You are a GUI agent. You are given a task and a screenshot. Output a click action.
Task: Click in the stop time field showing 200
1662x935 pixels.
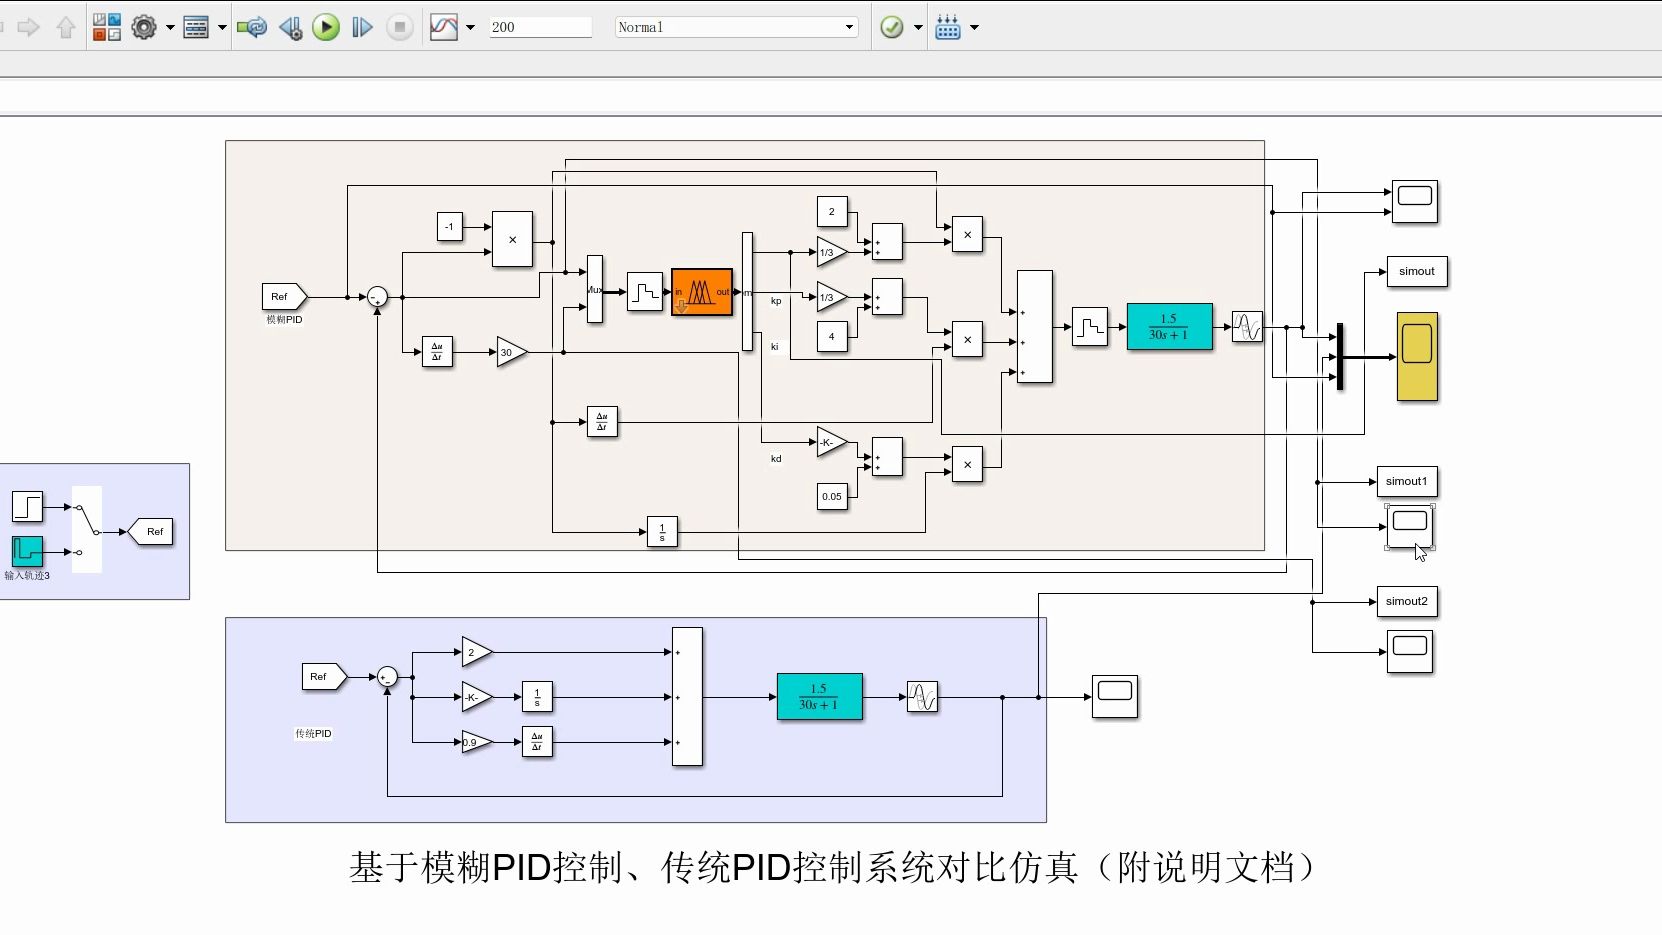pyautogui.click(x=540, y=27)
